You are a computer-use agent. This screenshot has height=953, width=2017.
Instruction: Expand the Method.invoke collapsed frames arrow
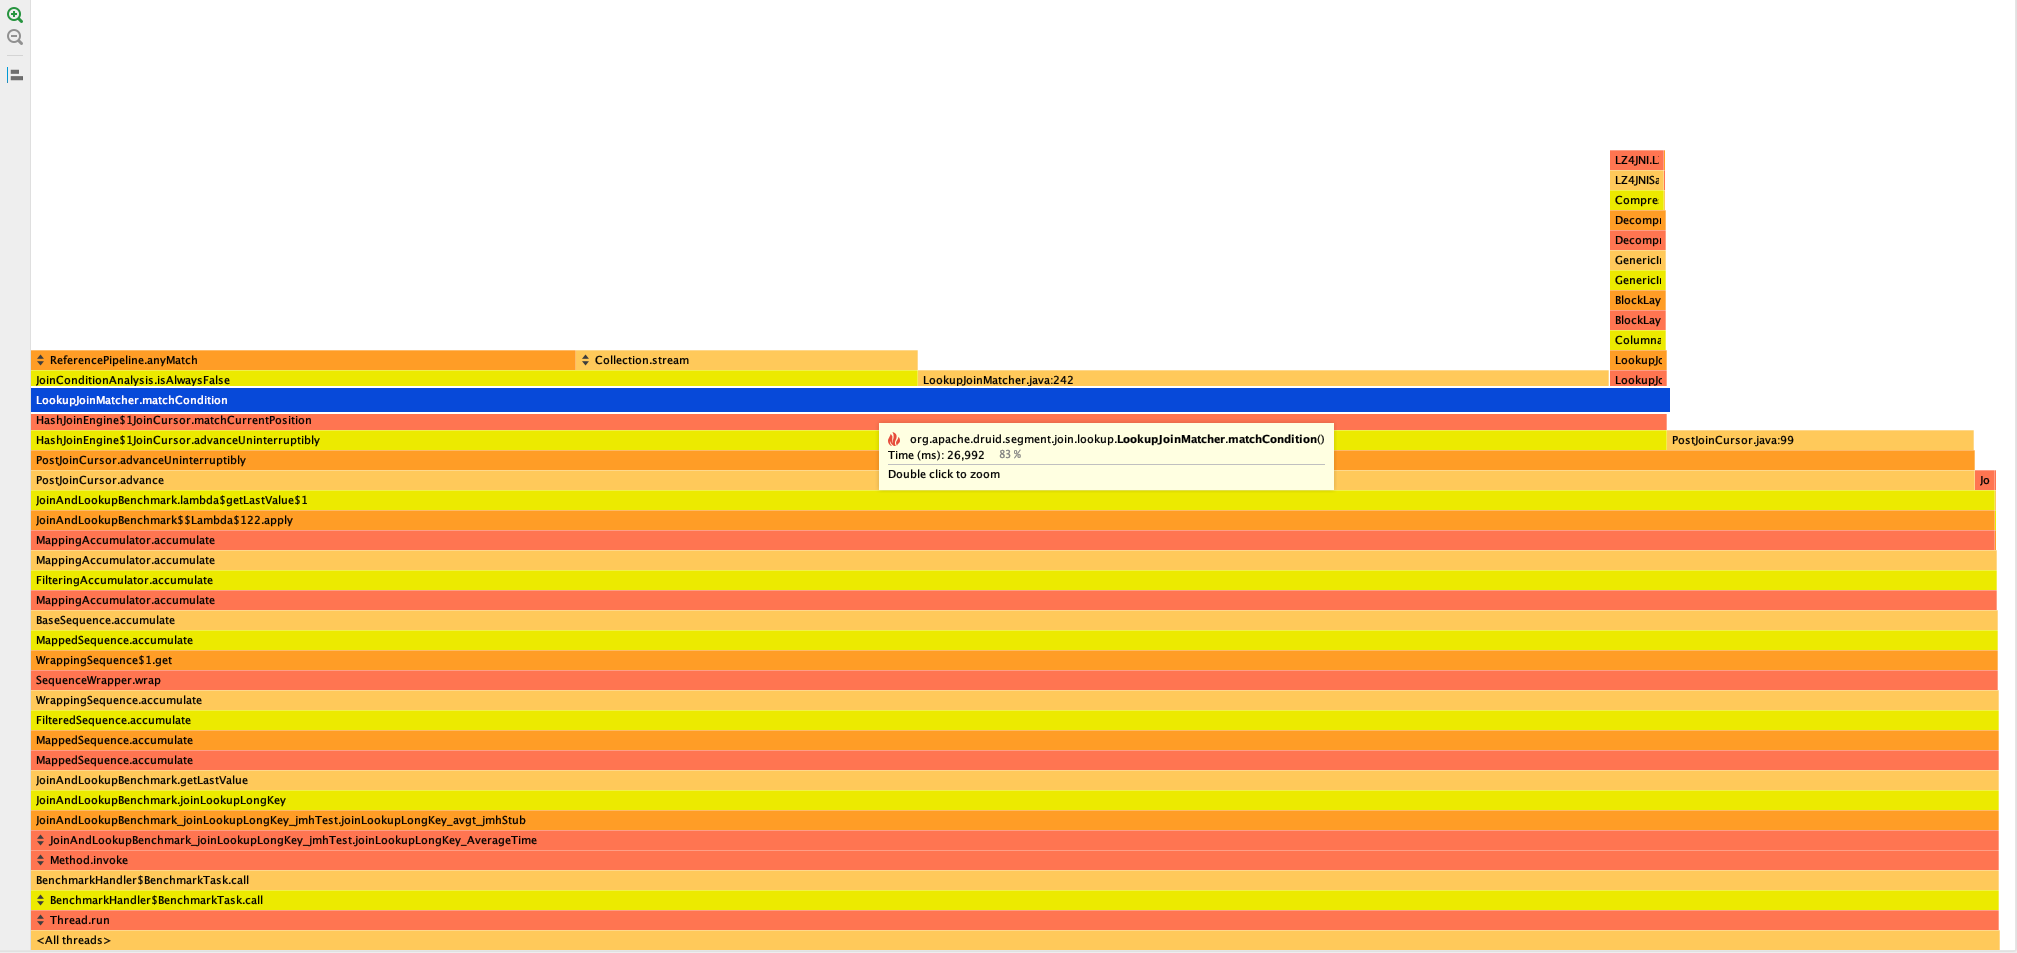(x=40, y=860)
